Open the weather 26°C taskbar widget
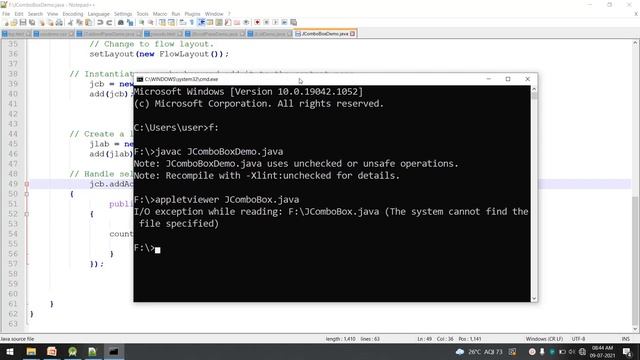This screenshot has width=640, height=360. click(479, 351)
